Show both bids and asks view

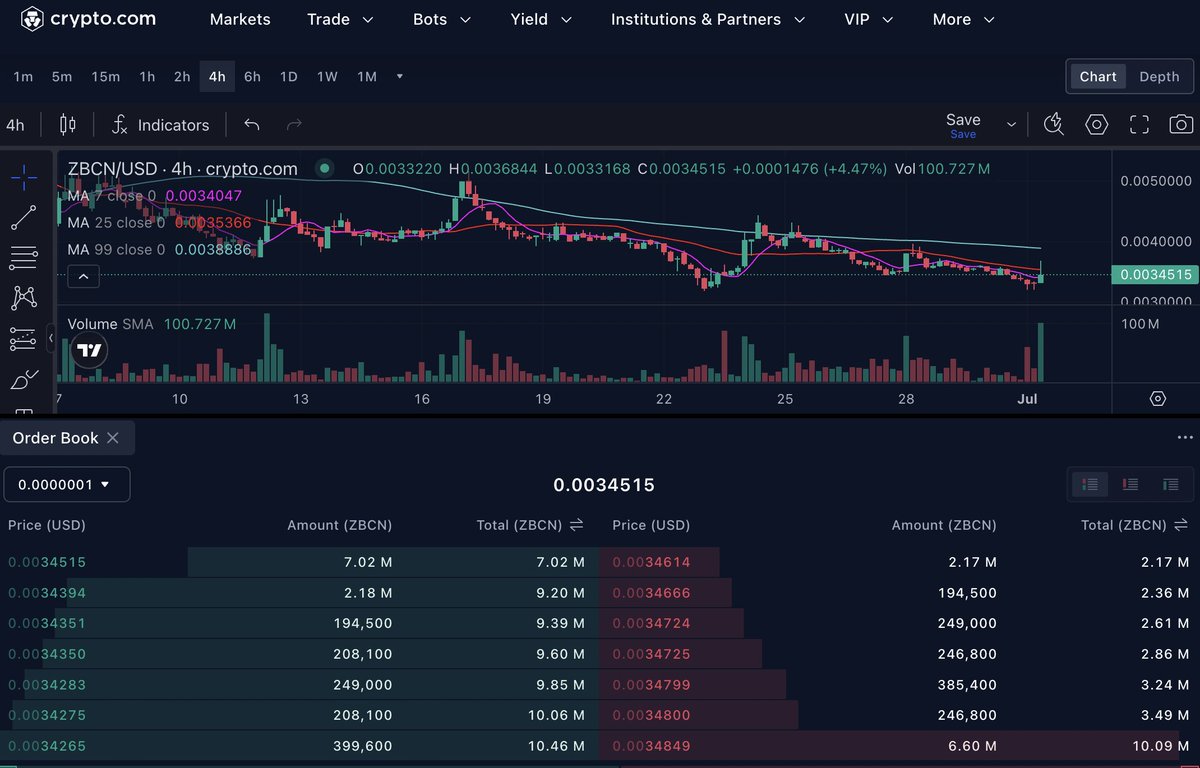1090,484
